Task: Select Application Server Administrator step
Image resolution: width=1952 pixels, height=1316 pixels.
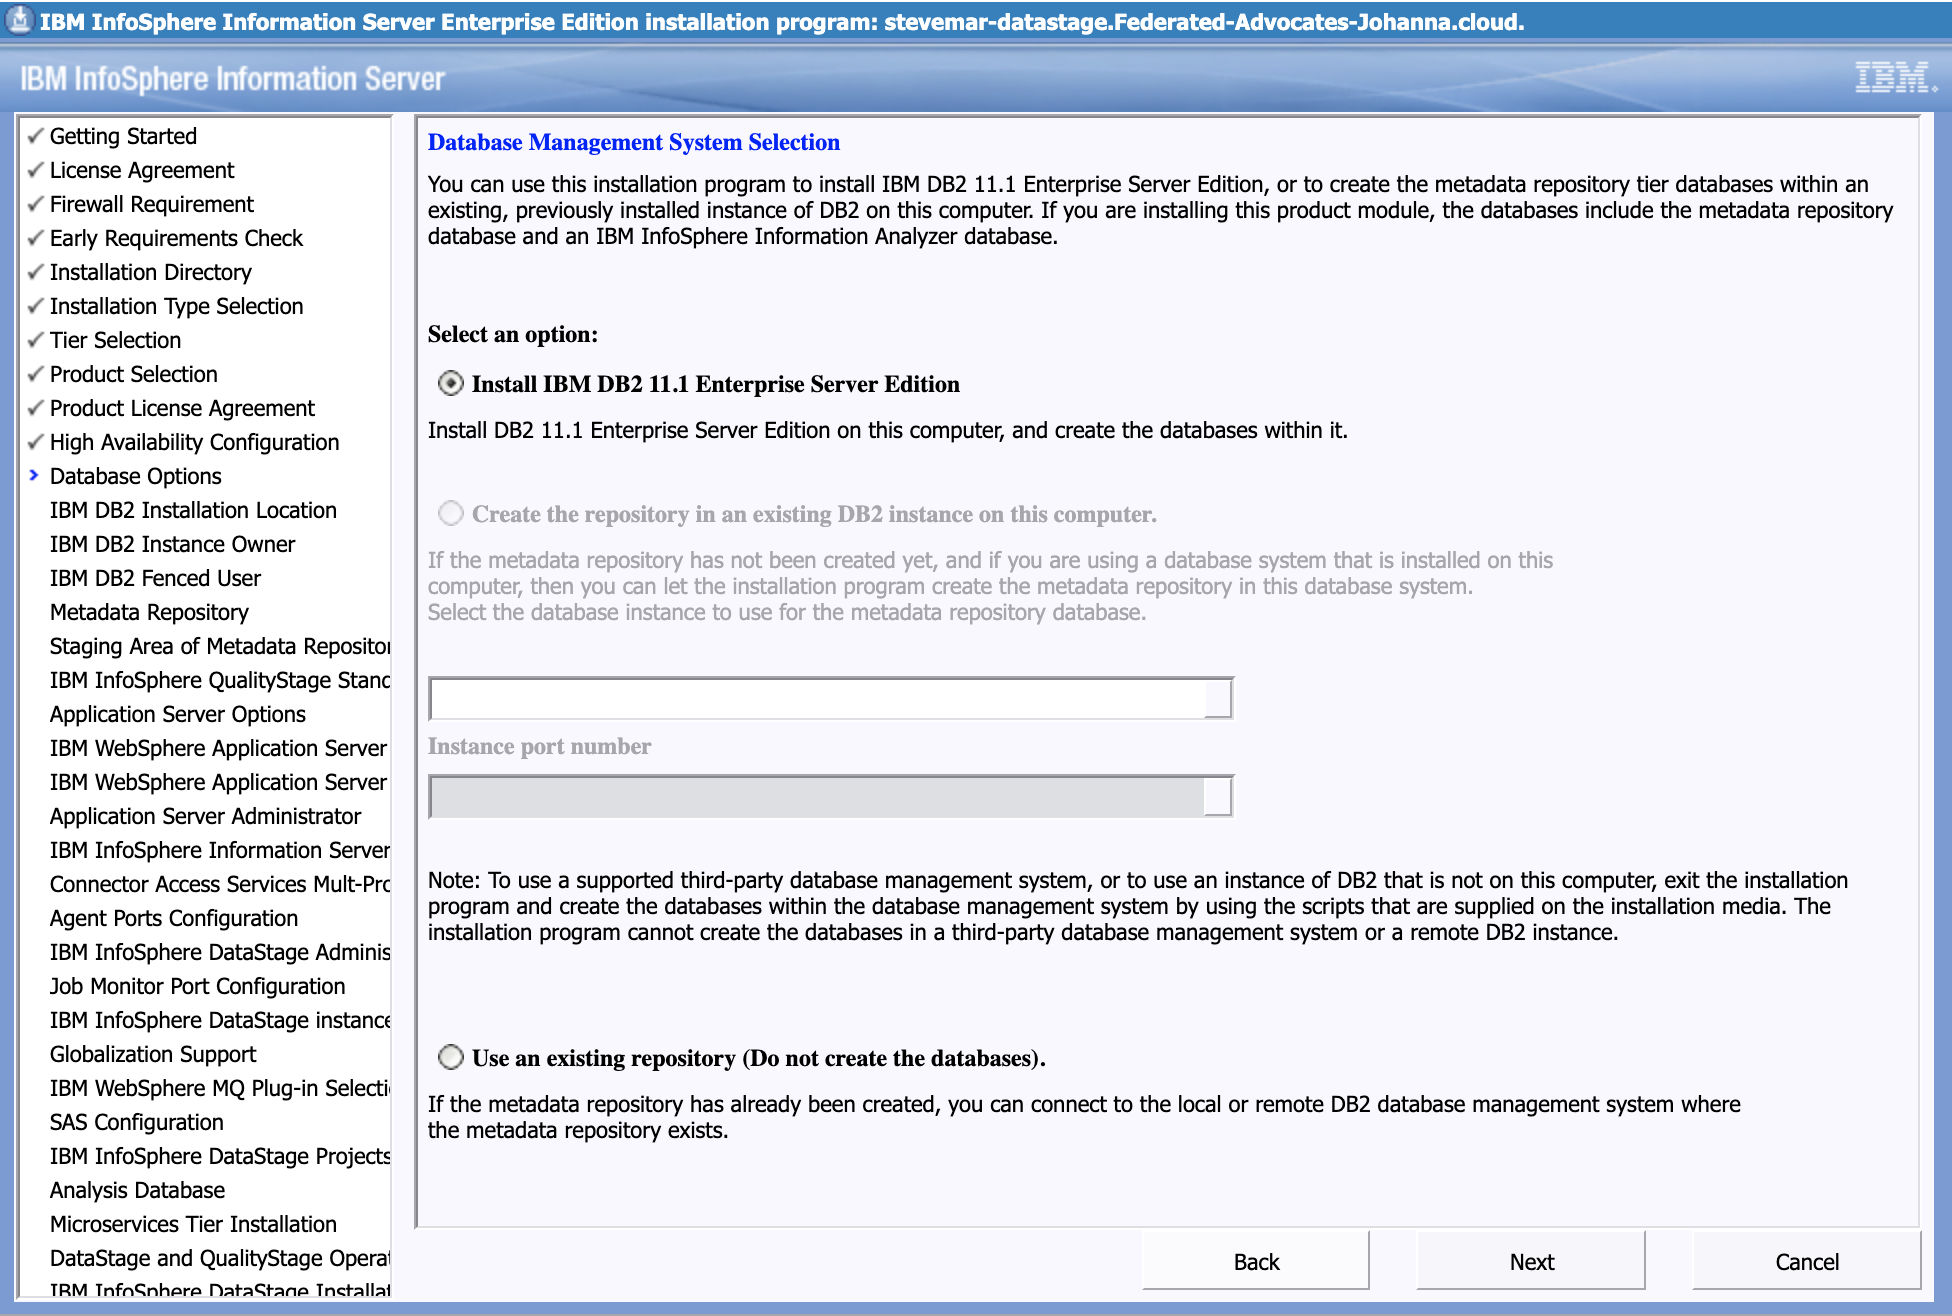Action: (205, 816)
